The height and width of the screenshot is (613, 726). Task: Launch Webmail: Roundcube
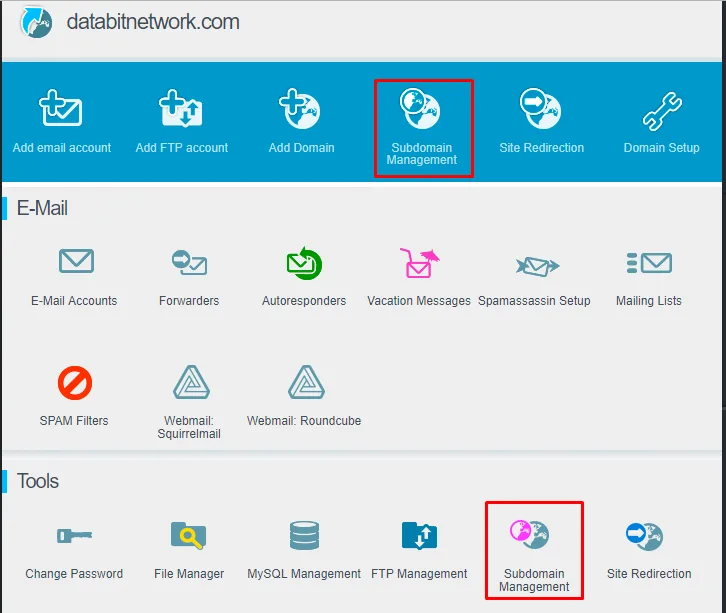303,382
